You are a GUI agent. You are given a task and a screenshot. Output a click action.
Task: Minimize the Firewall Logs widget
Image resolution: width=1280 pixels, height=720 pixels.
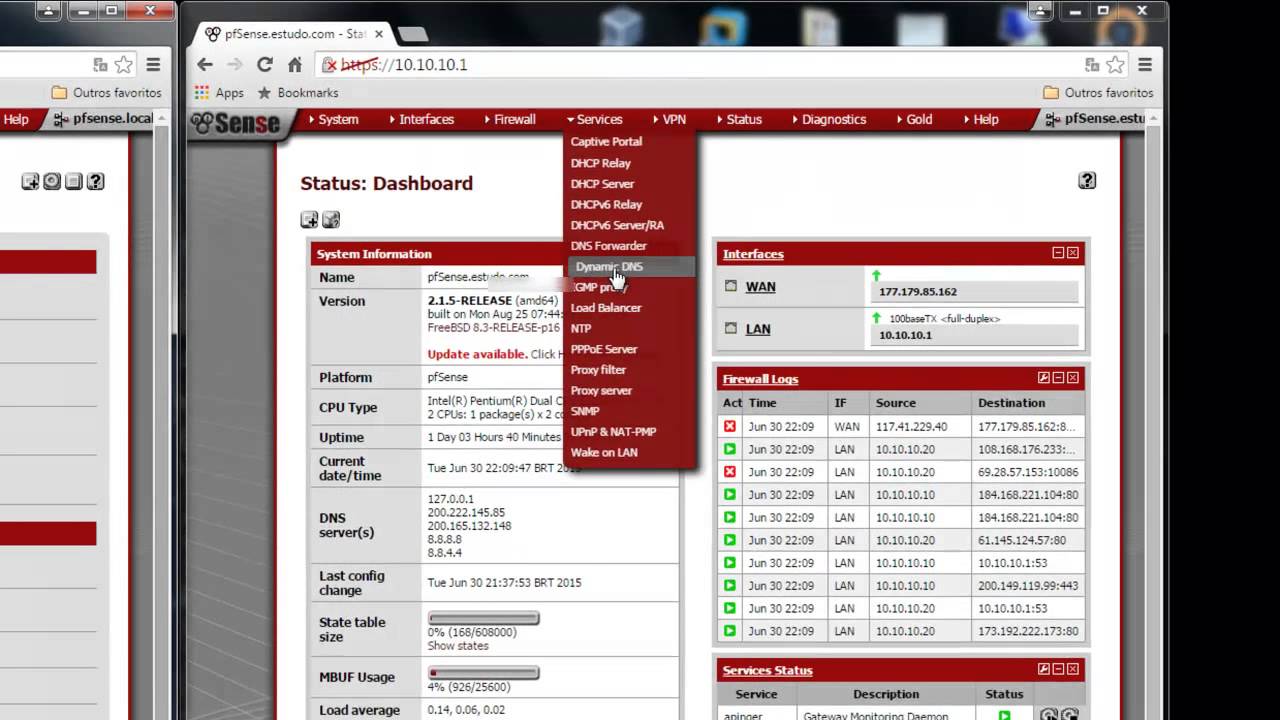[x=1058, y=378]
